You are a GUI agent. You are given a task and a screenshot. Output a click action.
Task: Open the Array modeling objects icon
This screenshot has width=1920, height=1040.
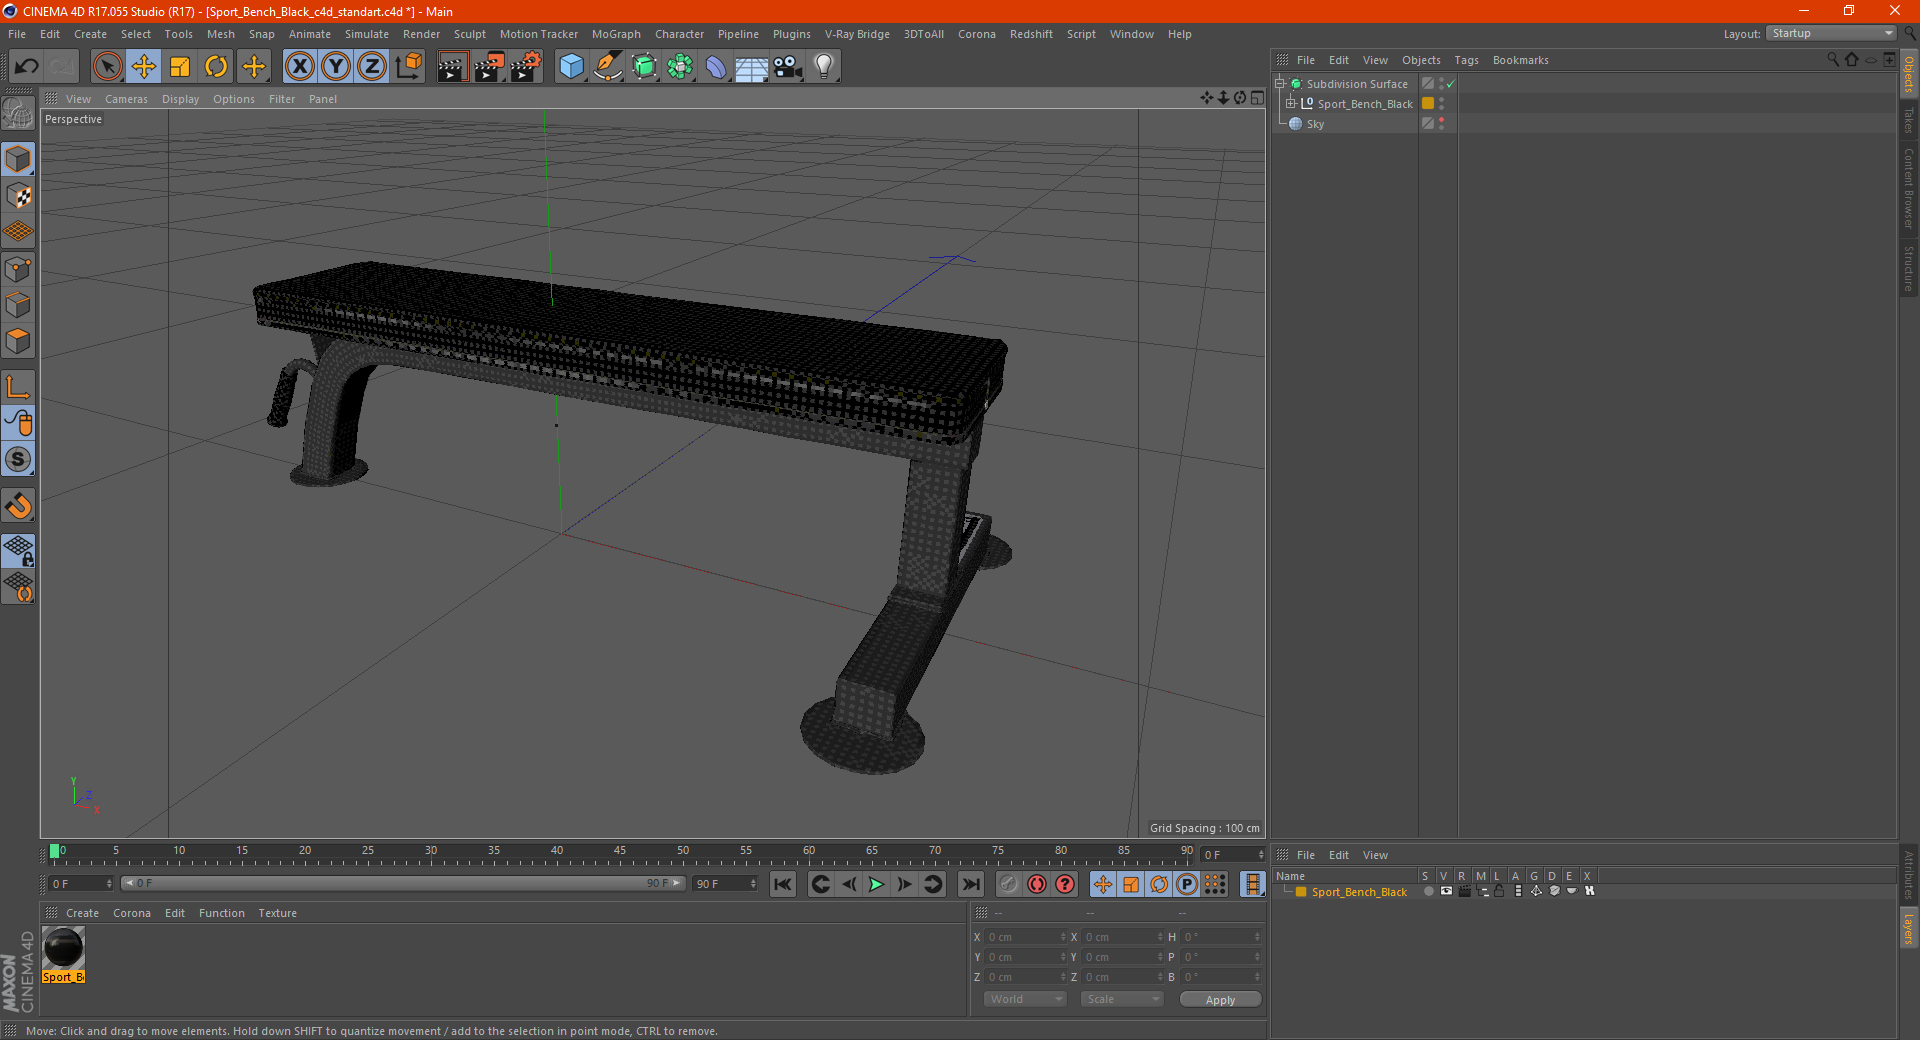tap(680, 67)
